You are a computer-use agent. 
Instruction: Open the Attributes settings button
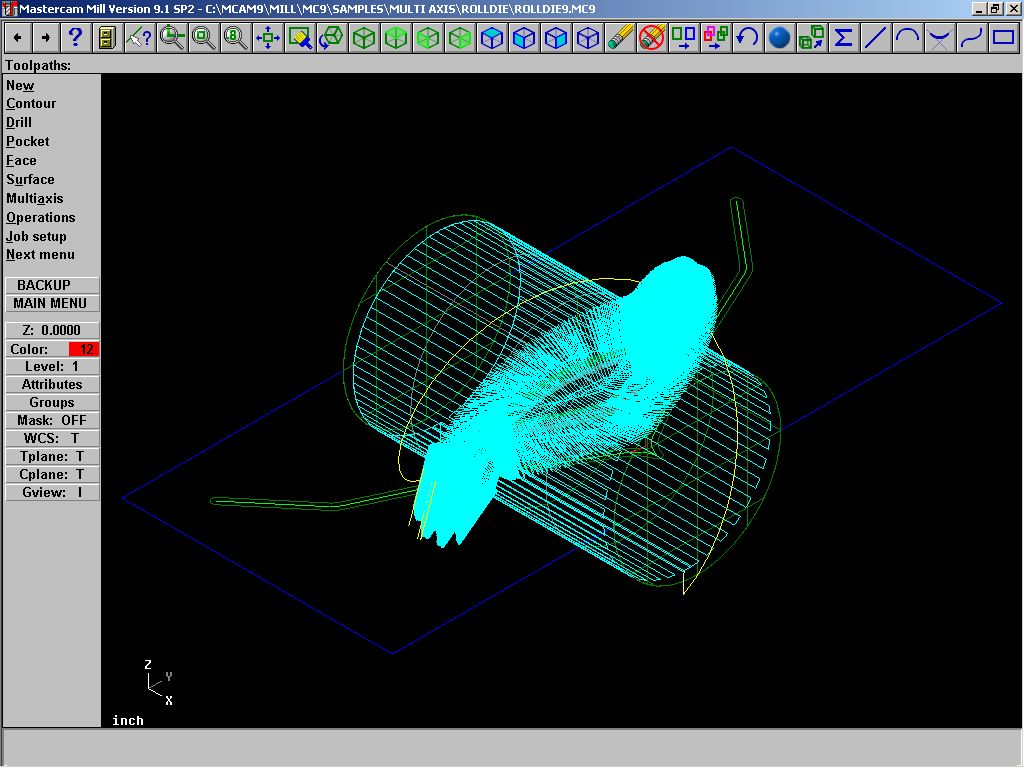point(52,385)
